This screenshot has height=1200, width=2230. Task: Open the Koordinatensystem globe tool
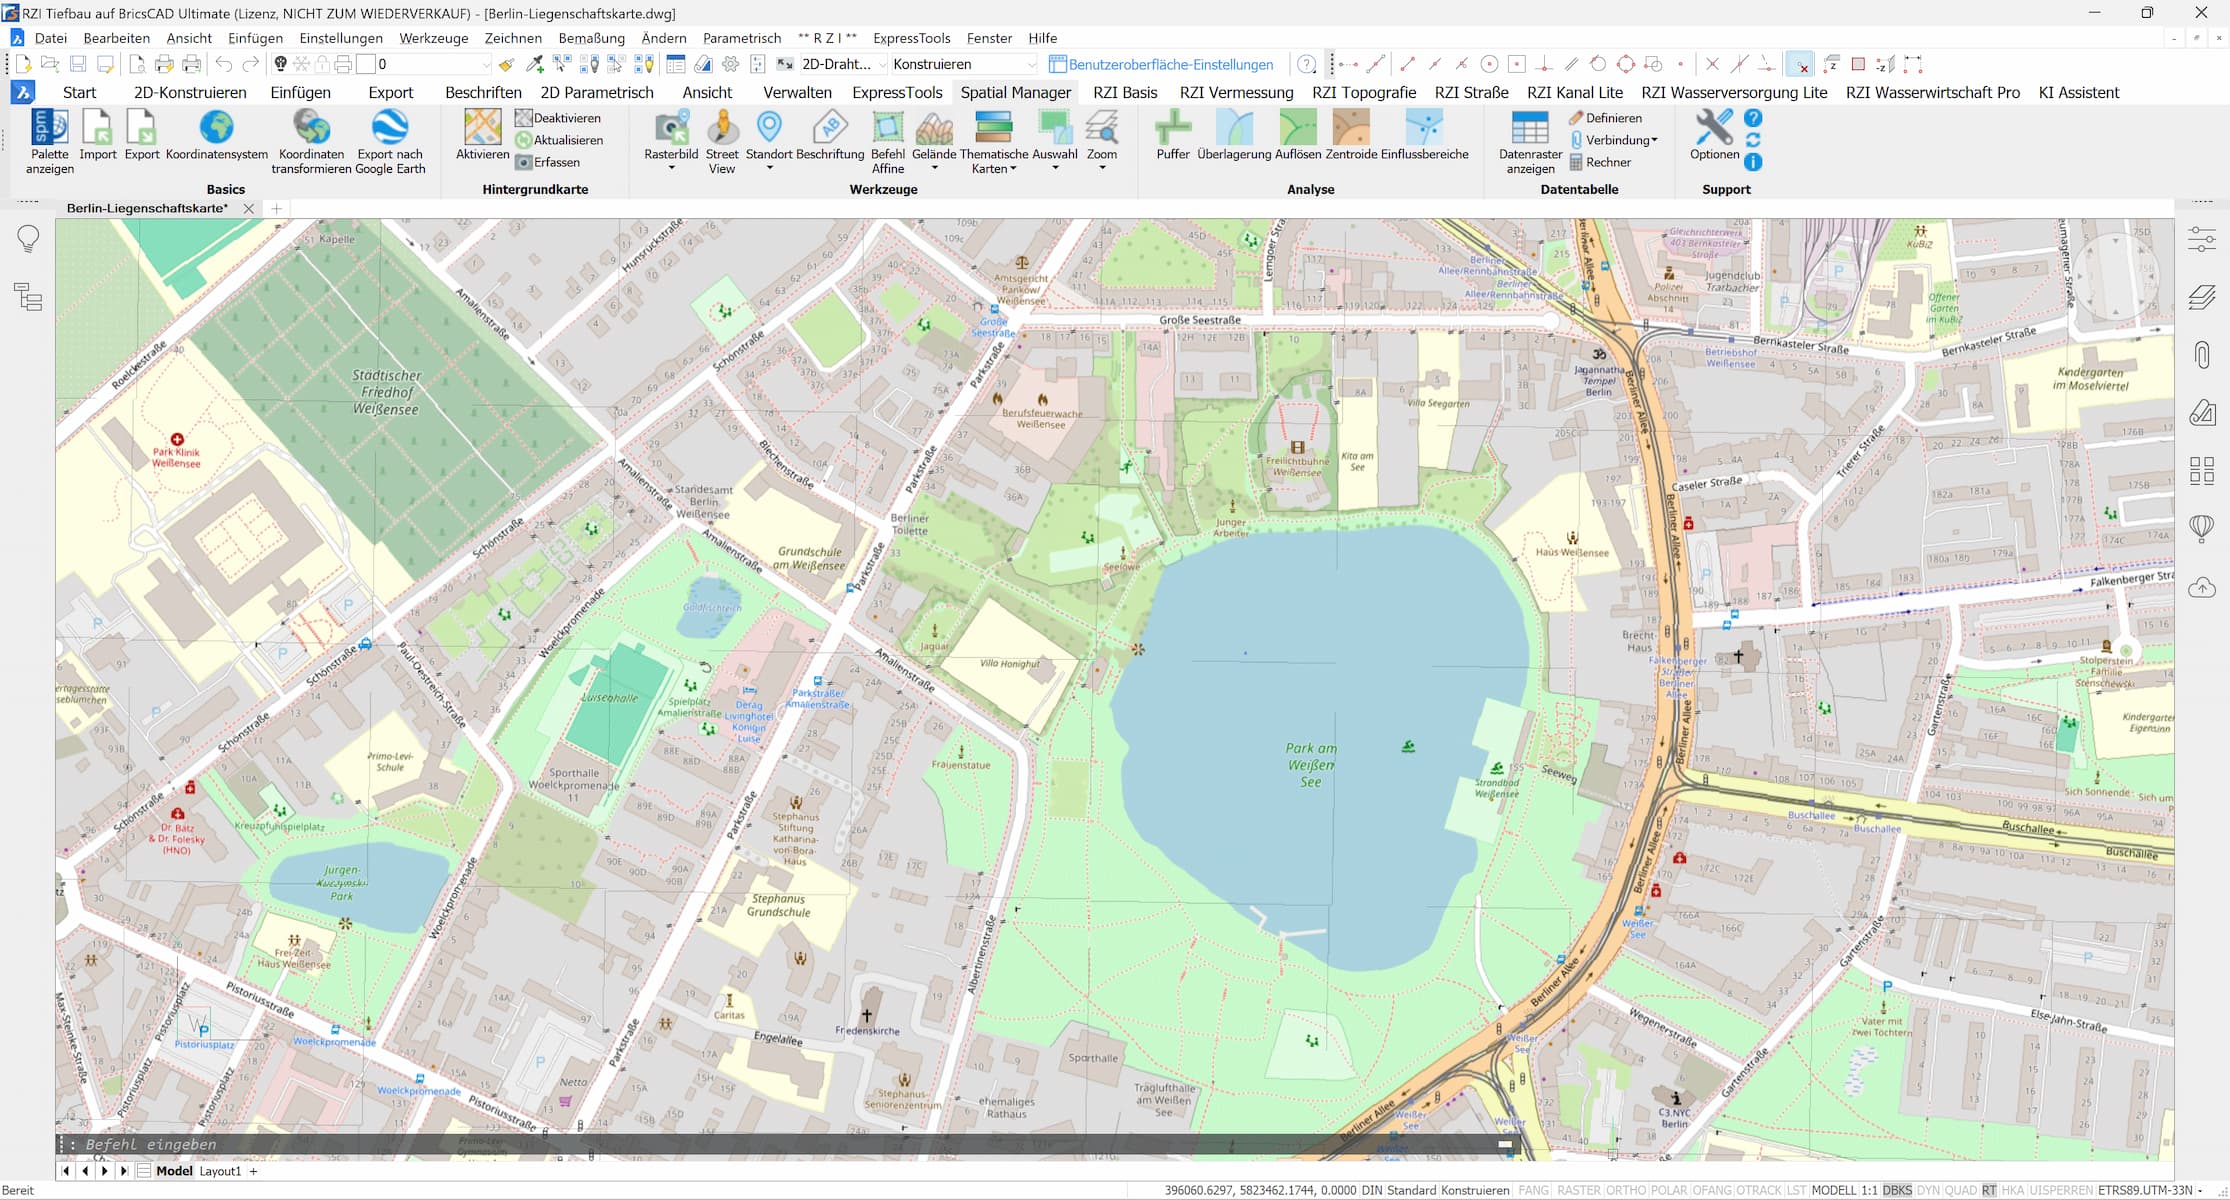tap(216, 135)
